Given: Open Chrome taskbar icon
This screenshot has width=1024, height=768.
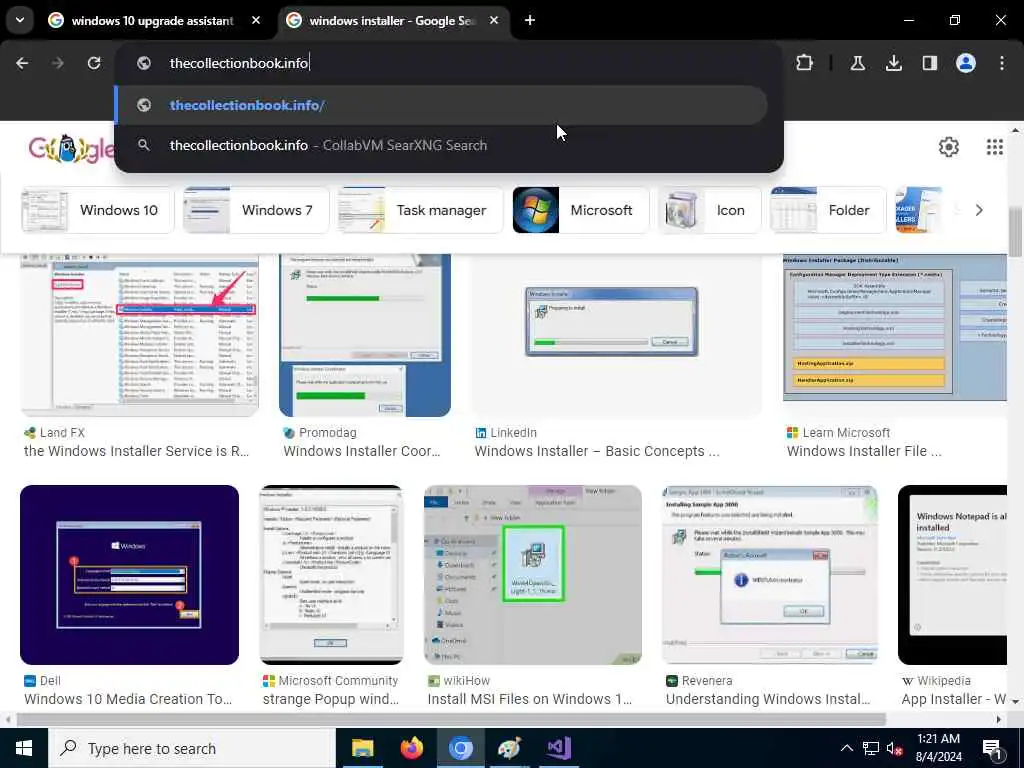Looking at the screenshot, I should [460, 748].
